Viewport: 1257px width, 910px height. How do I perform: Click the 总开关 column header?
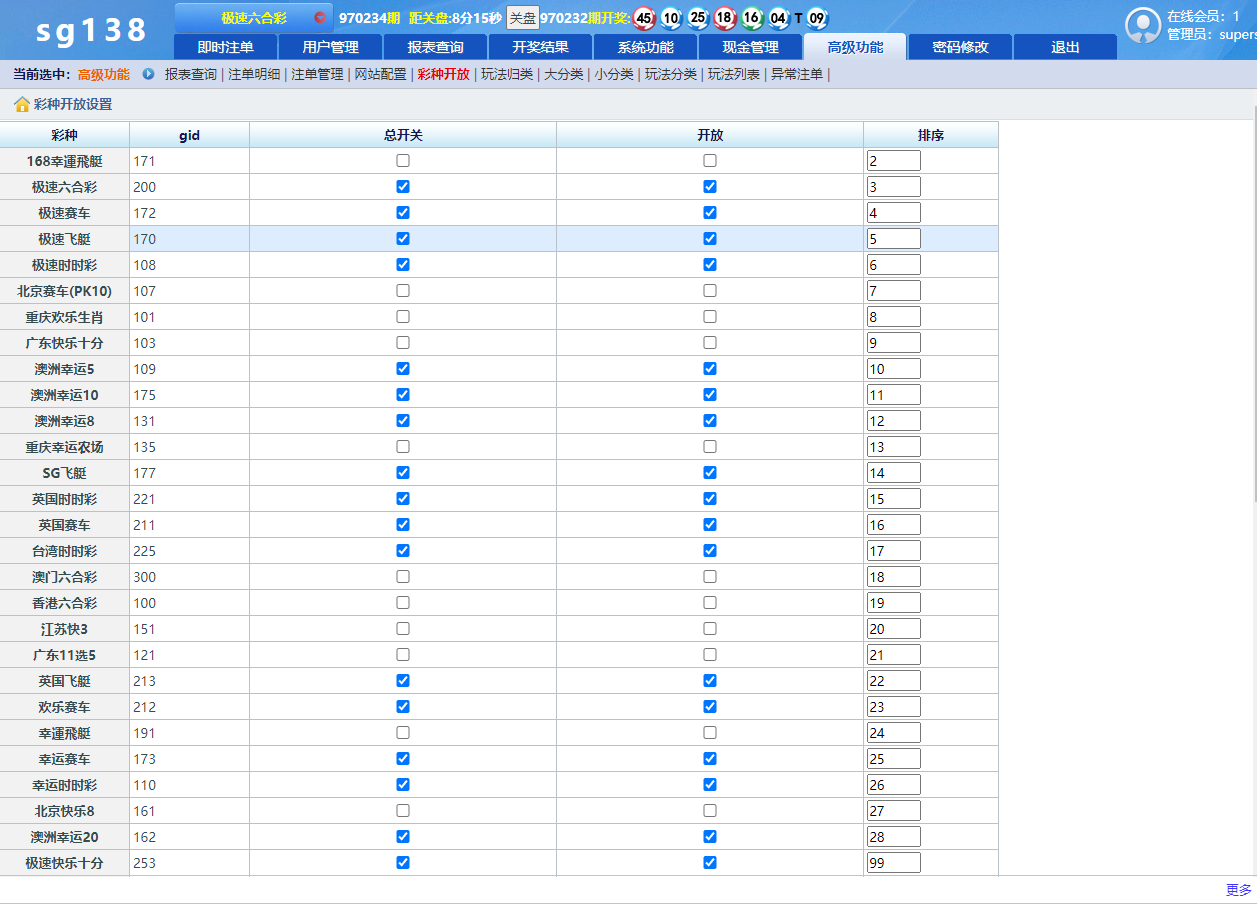(x=403, y=135)
